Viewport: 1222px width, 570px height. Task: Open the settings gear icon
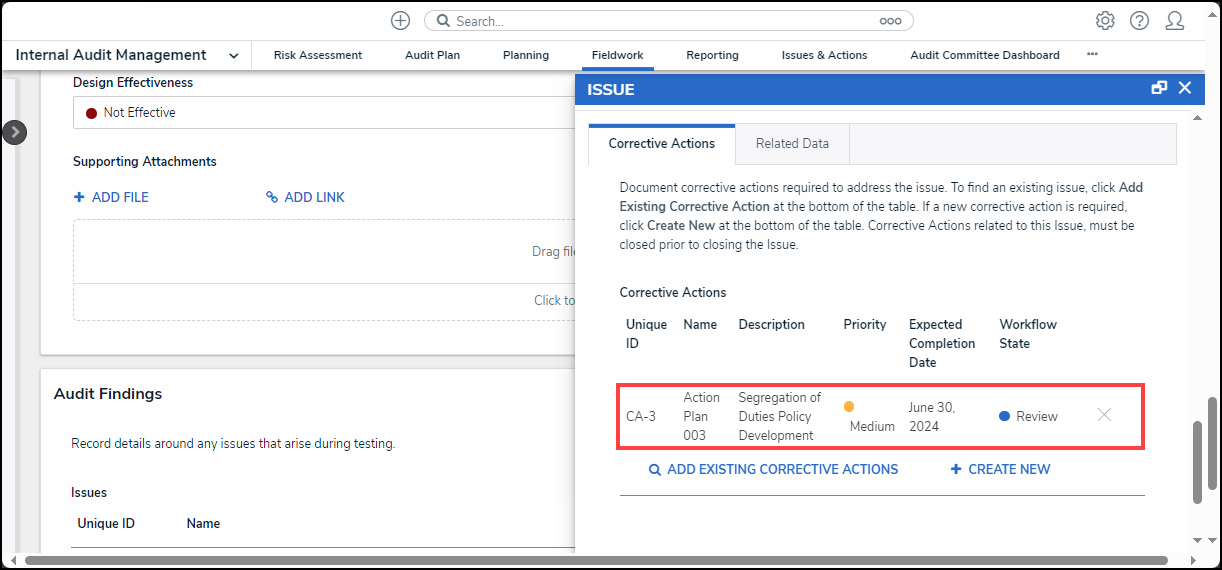coord(1105,21)
